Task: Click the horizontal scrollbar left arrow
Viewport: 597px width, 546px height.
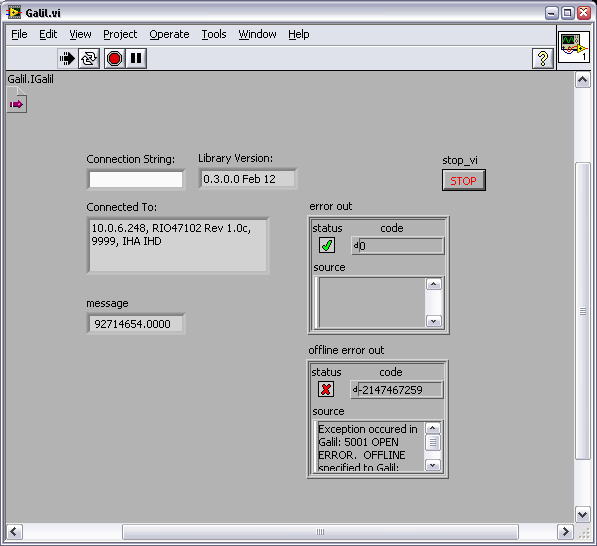Action: pos(14,532)
